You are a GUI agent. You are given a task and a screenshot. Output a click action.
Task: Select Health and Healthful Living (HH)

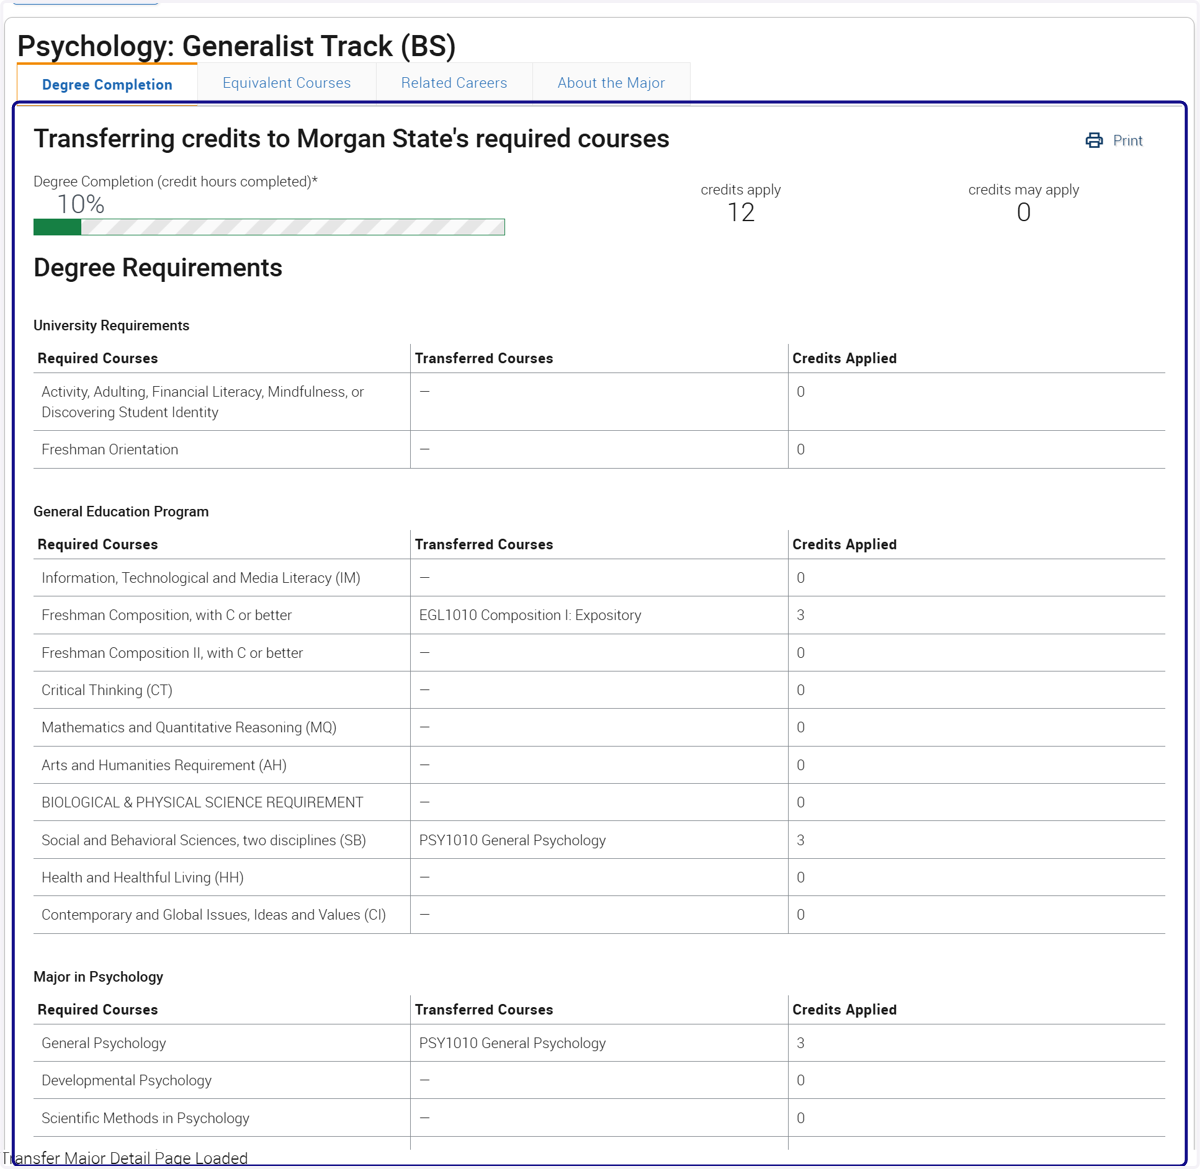143,878
